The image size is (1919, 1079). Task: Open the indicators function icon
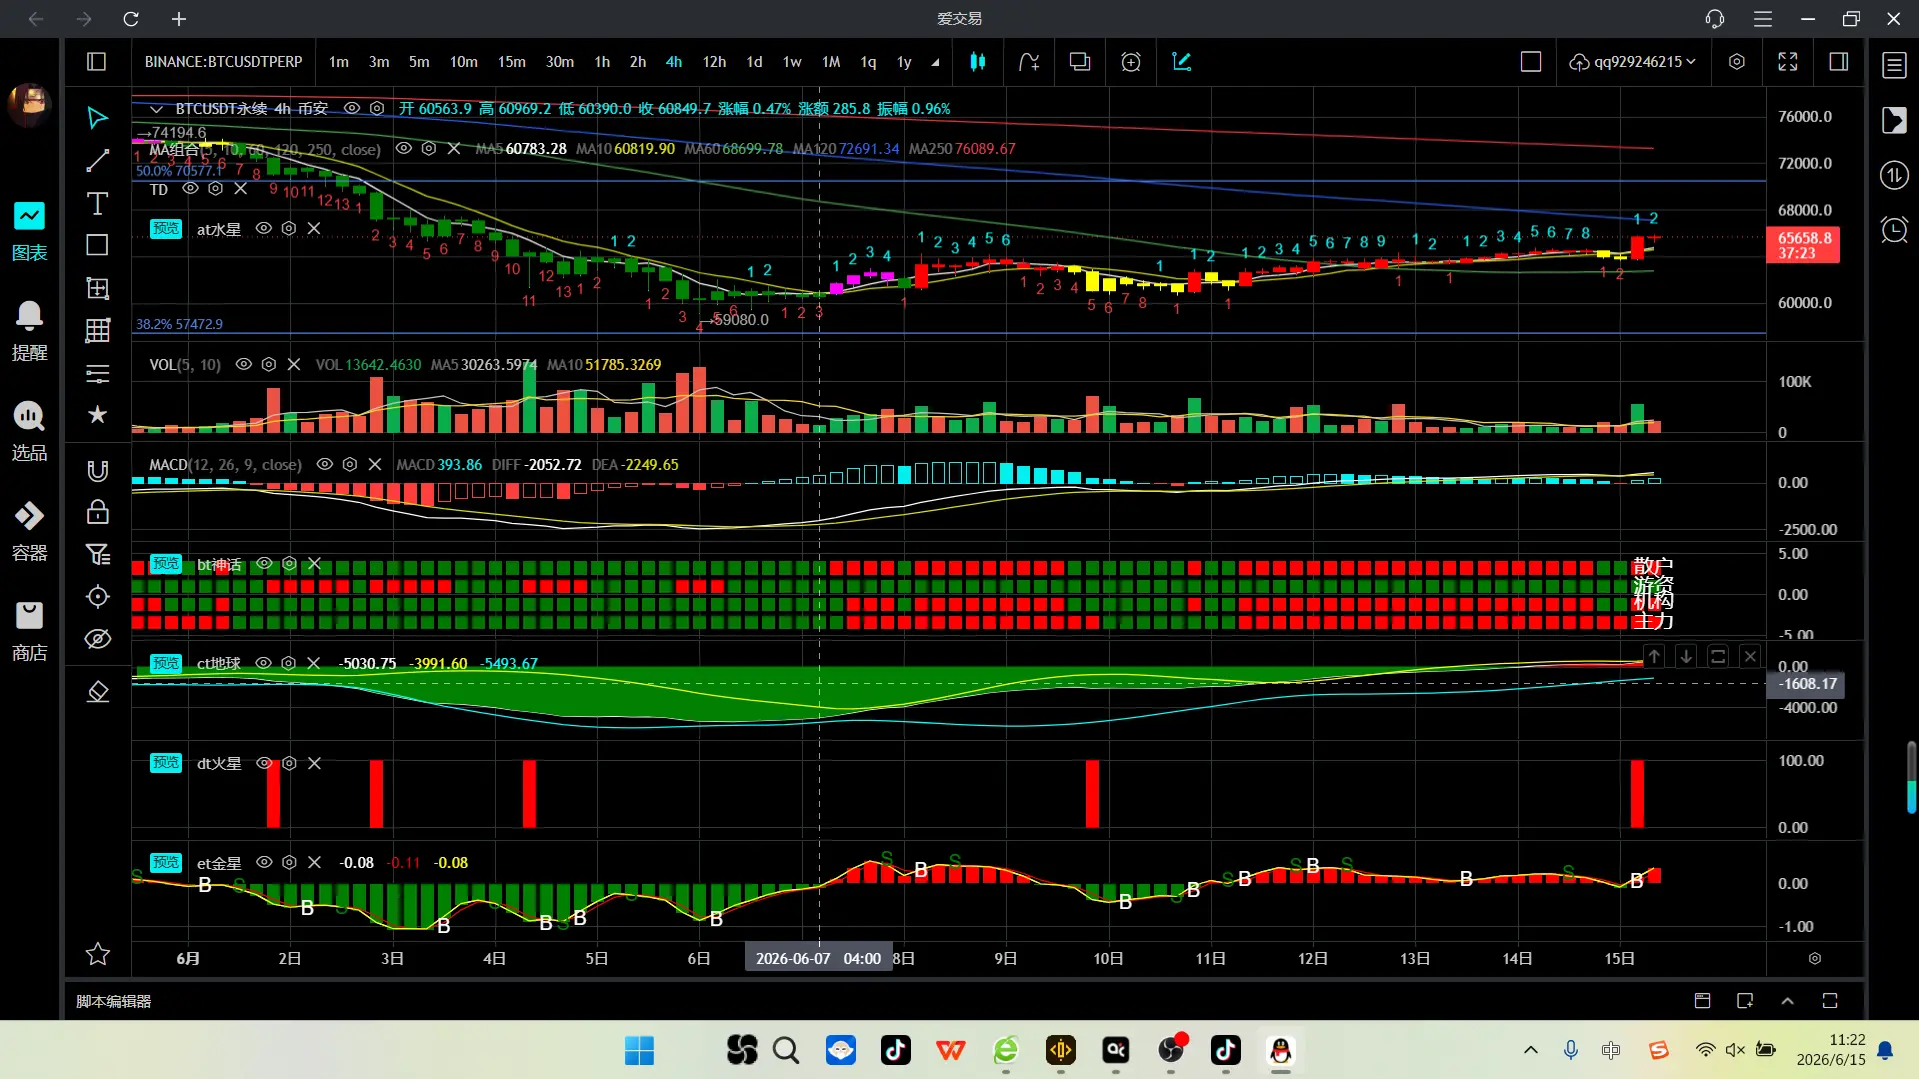pyautogui.click(x=1029, y=62)
